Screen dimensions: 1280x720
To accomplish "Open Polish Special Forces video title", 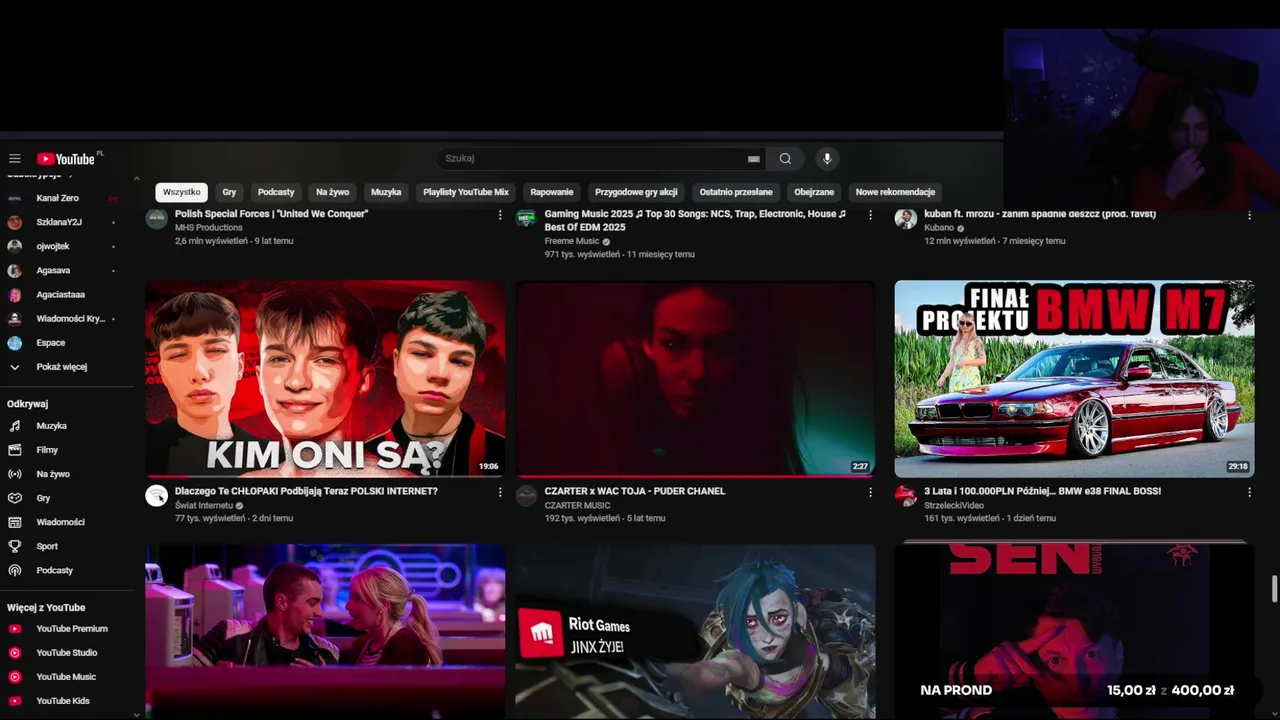I will tap(272, 214).
